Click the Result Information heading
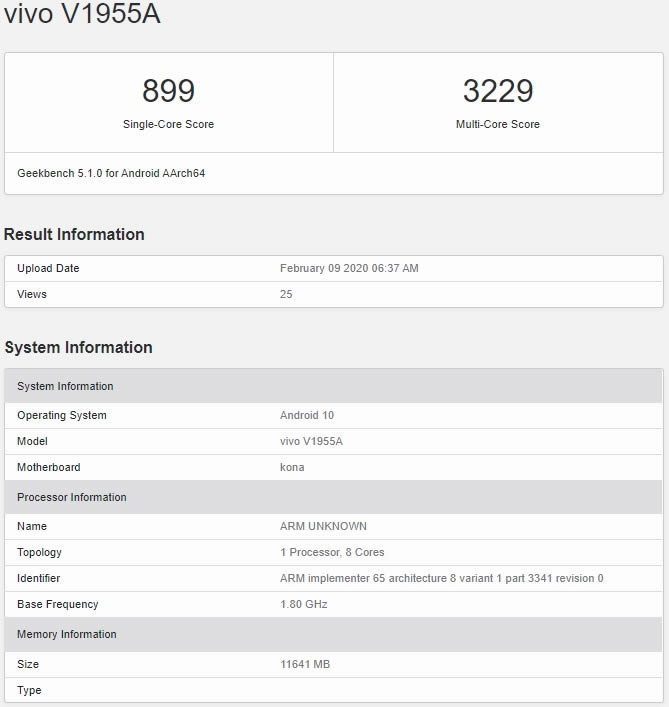The height and width of the screenshot is (707, 669). pos(74,234)
